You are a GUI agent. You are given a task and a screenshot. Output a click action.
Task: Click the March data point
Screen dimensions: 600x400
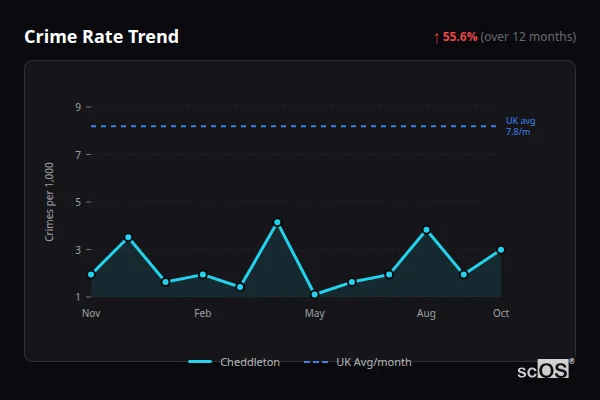[x=240, y=287]
